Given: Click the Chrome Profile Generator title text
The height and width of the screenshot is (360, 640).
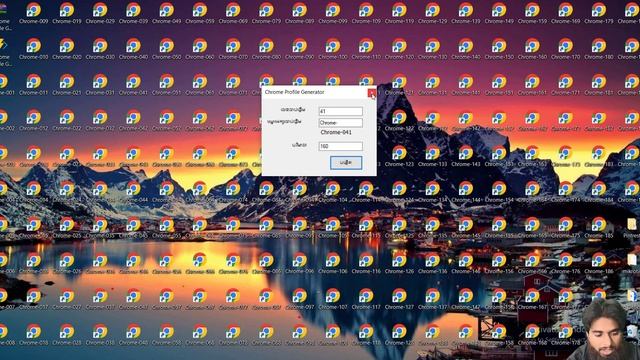Looking at the screenshot, I should coord(294,92).
